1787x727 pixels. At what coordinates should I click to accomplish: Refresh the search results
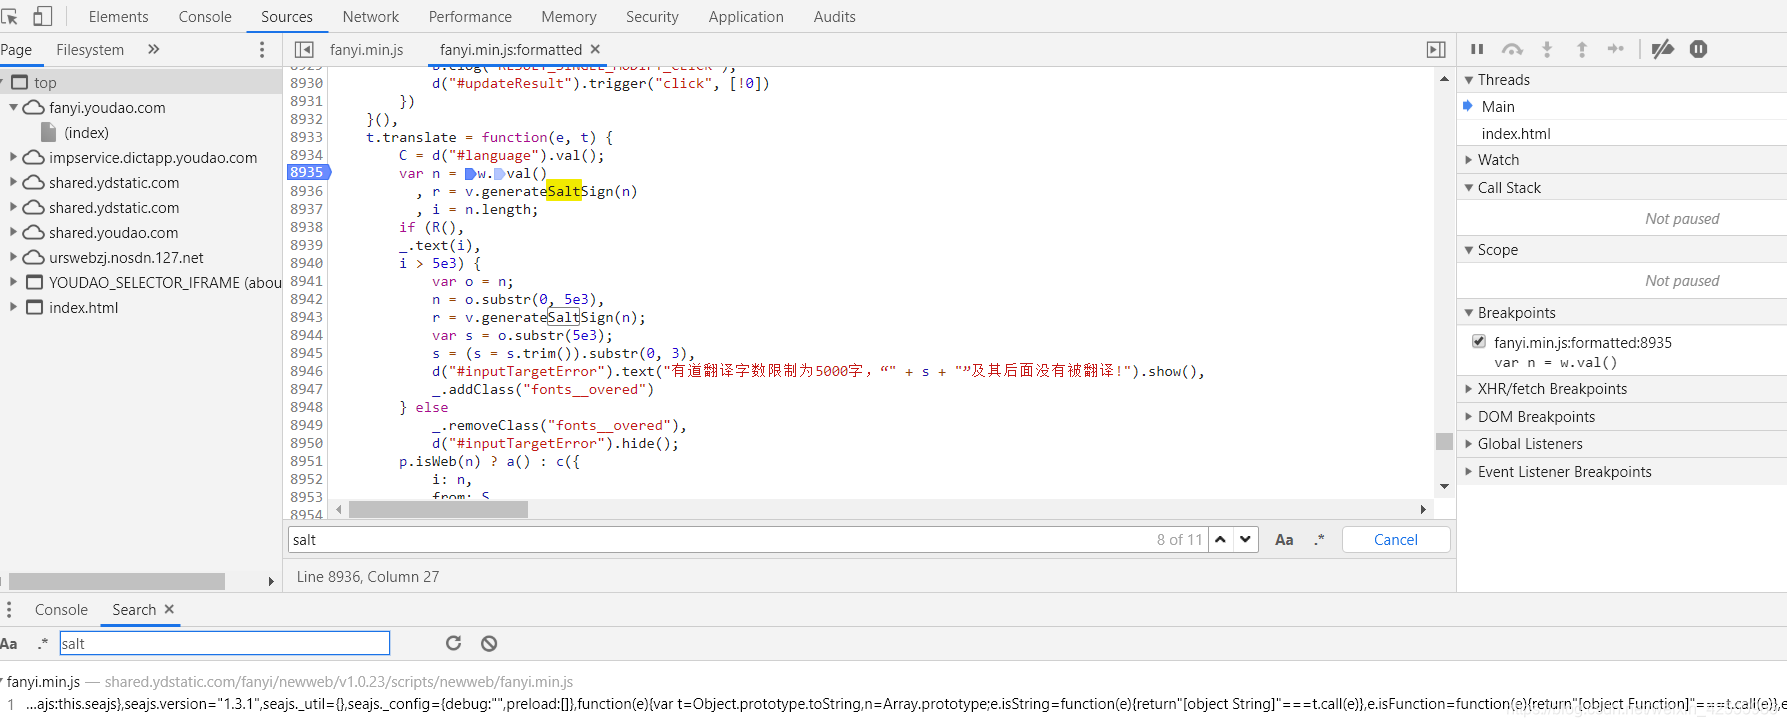(x=453, y=643)
